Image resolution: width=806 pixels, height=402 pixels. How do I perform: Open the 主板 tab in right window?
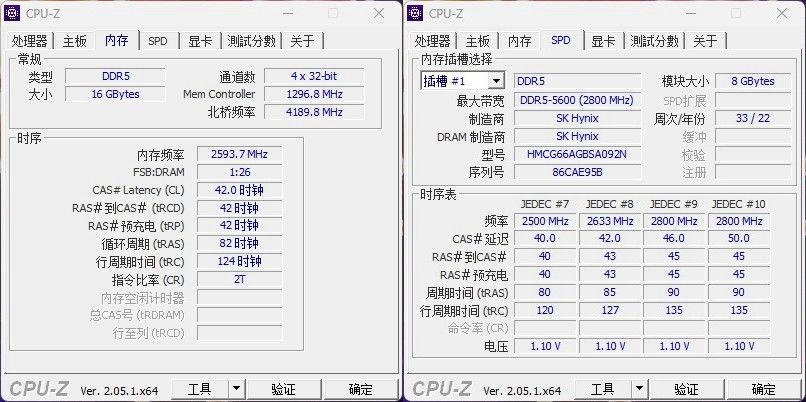[478, 41]
